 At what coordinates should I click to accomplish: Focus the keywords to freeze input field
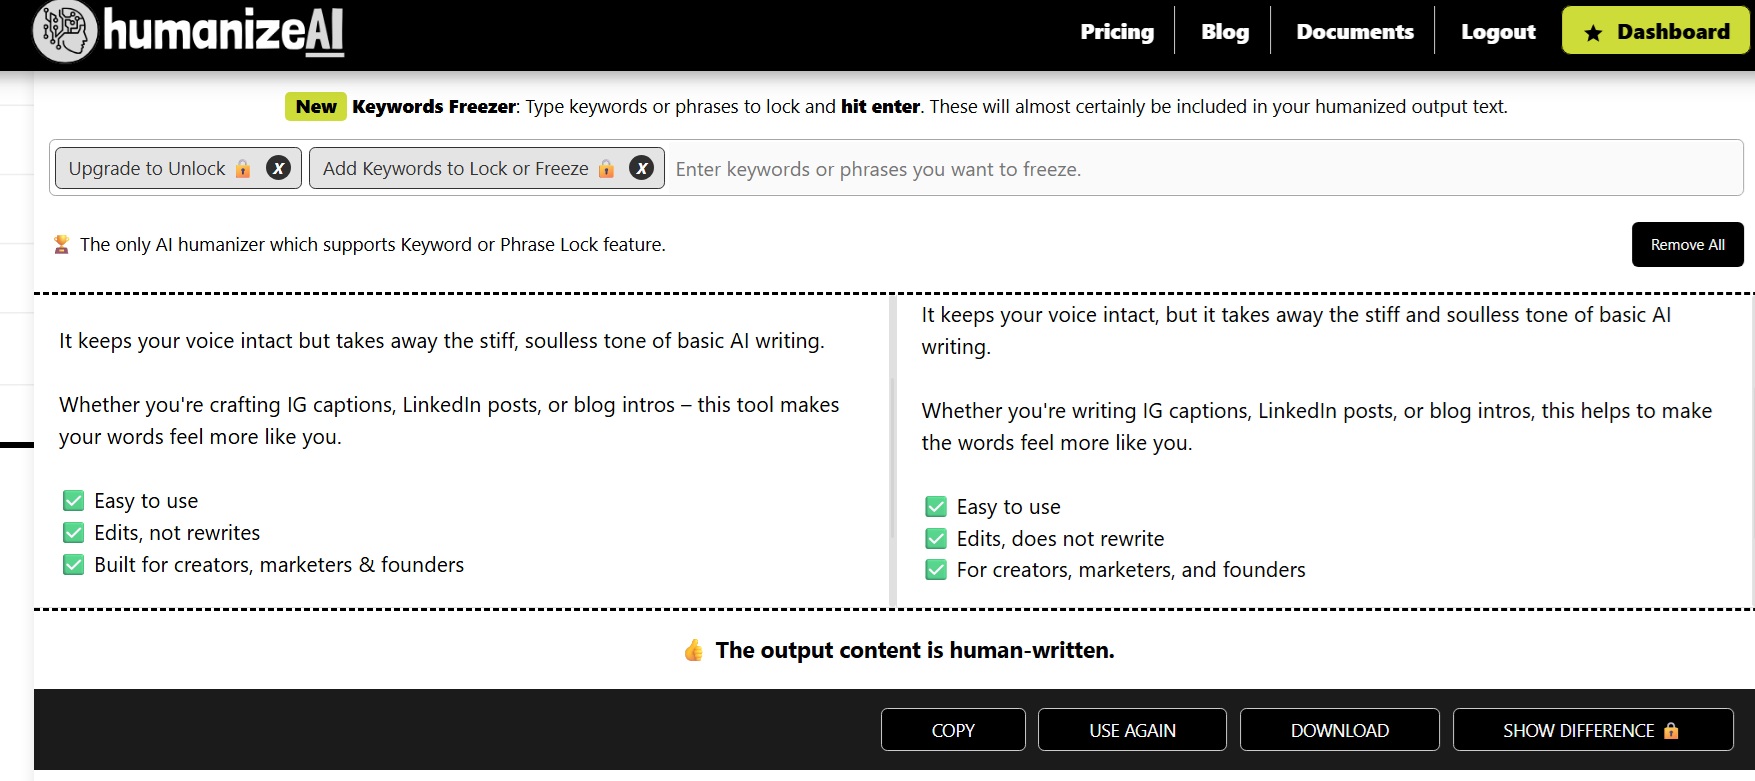pos(1200,169)
